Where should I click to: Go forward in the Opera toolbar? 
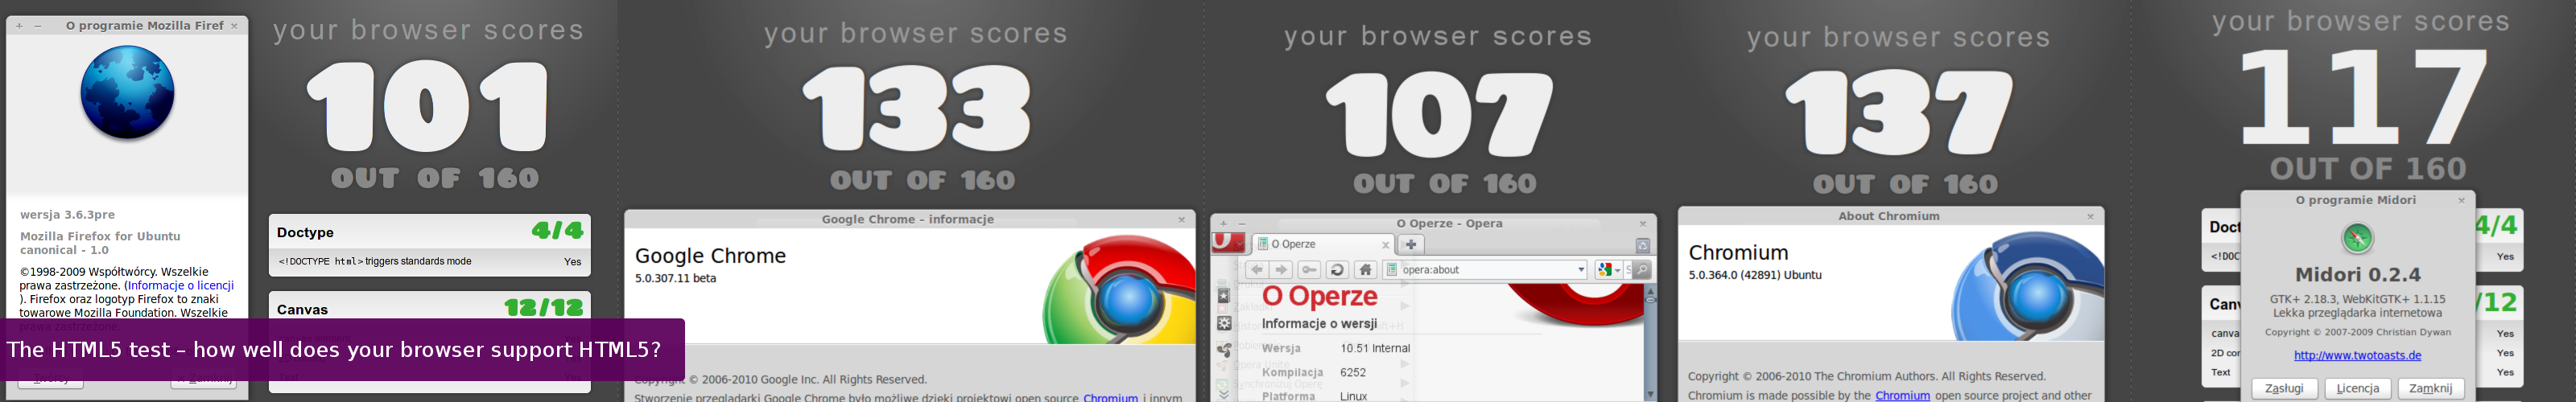click(x=1281, y=270)
